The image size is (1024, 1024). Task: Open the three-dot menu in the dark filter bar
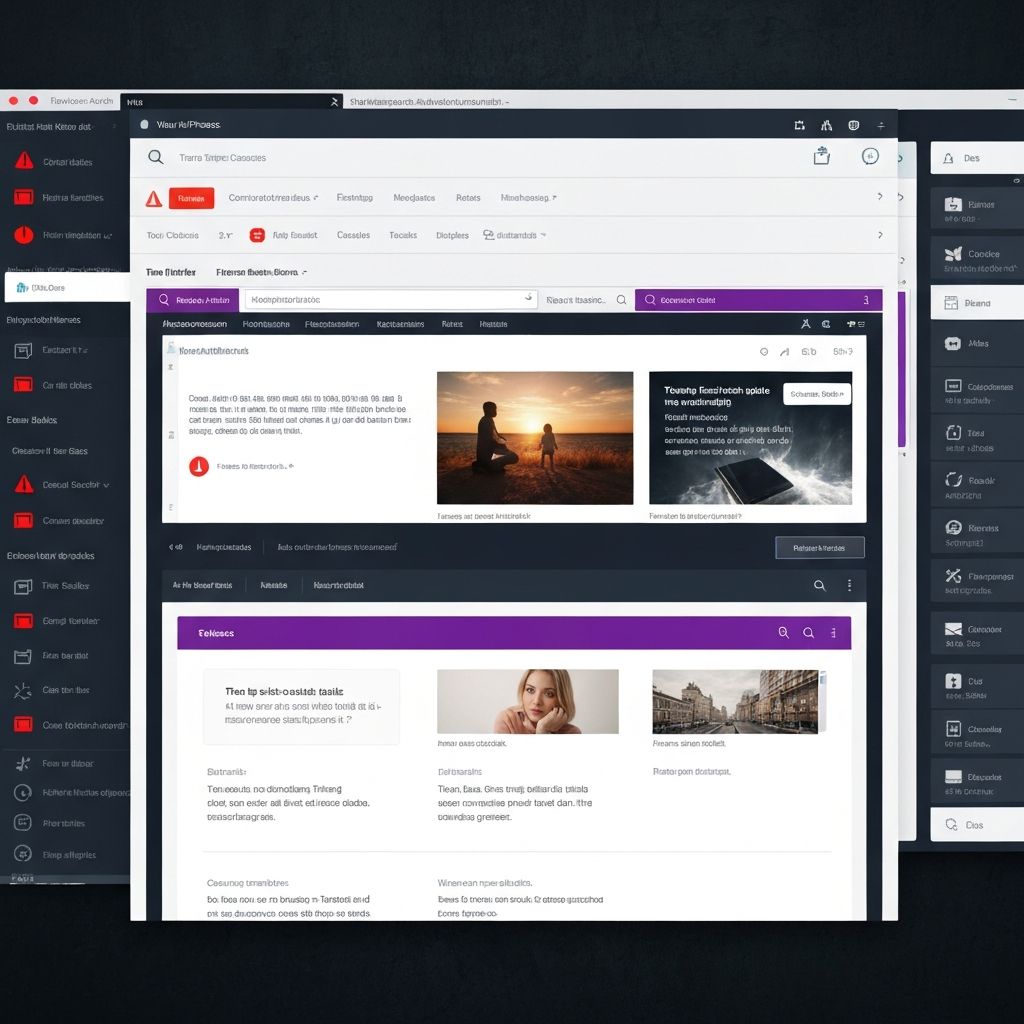(849, 586)
